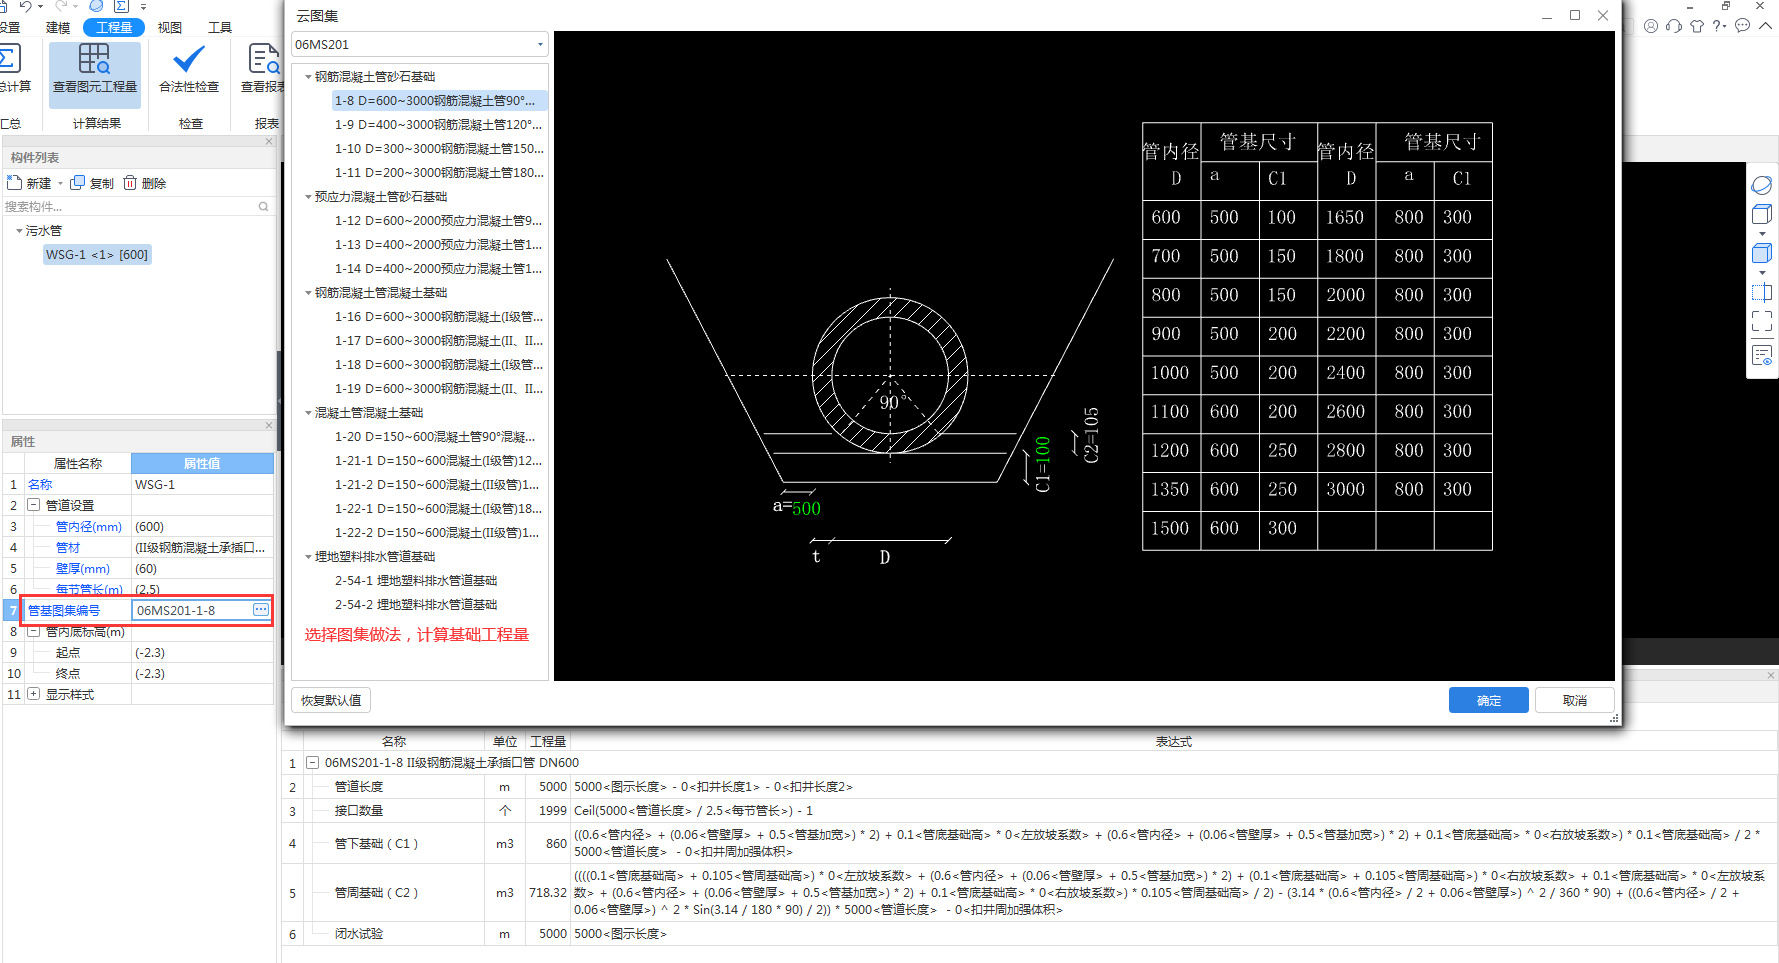Open the 新建 dropdown arrow
Image resolution: width=1779 pixels, height=963 pixels.
(60, 183)
